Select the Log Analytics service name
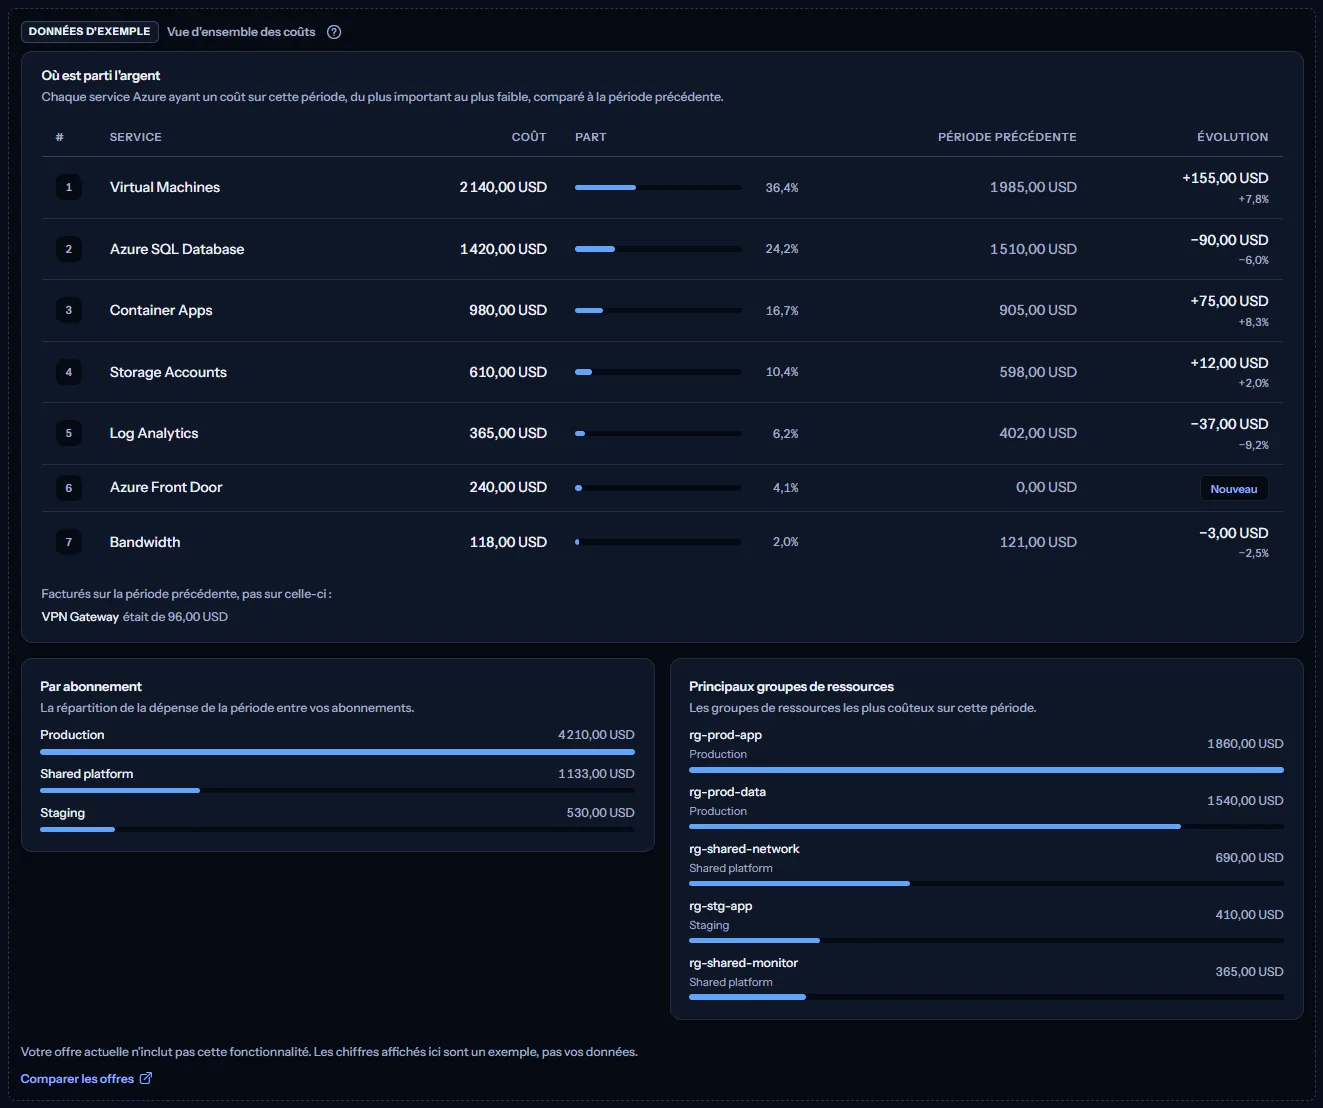 tap(154, 433)
